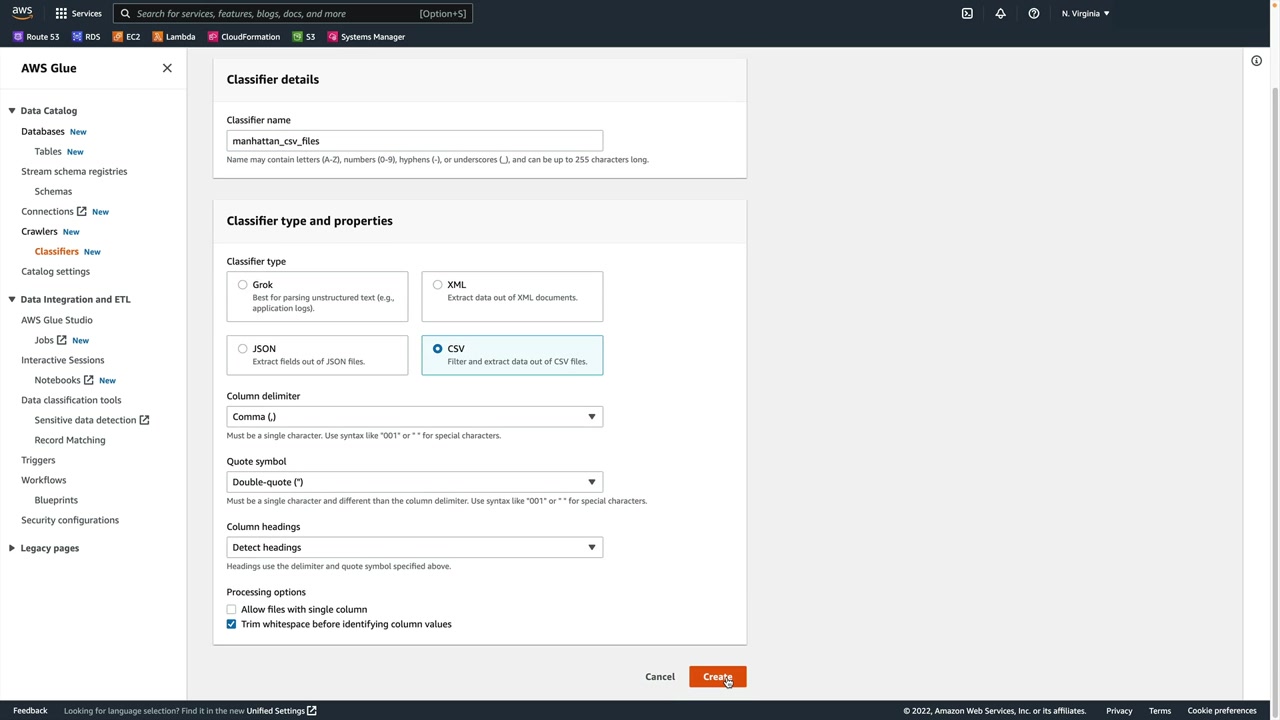1280x720 pixels.
Task: Enable Allow files with single column
Action: pyautogui.click(x=231, y=609)
